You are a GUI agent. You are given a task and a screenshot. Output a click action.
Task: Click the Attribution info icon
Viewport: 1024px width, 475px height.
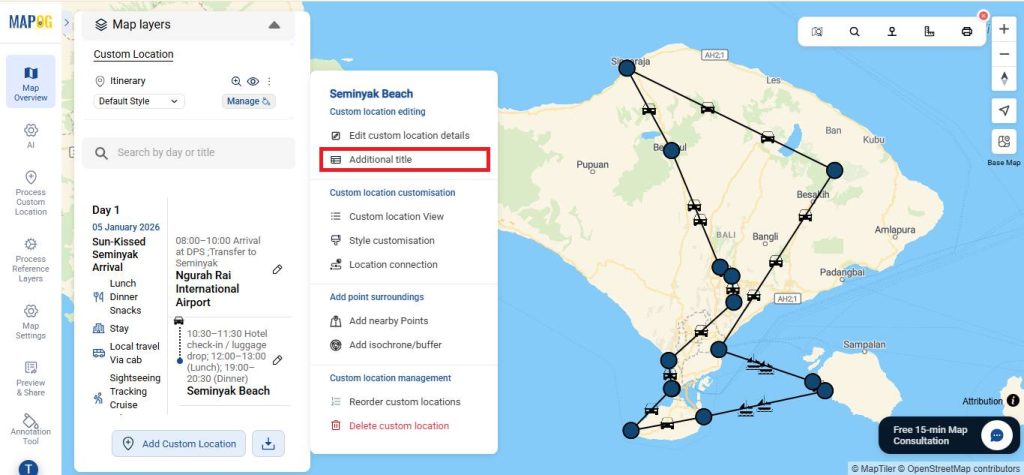click(x=1012, y=401)
